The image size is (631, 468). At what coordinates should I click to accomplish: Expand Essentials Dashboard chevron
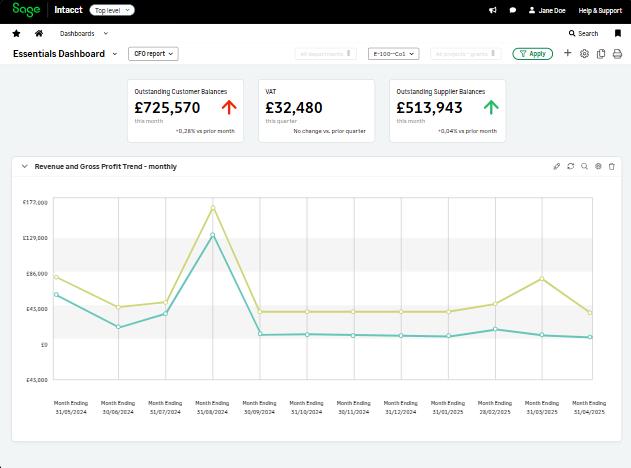coord(115,54)
